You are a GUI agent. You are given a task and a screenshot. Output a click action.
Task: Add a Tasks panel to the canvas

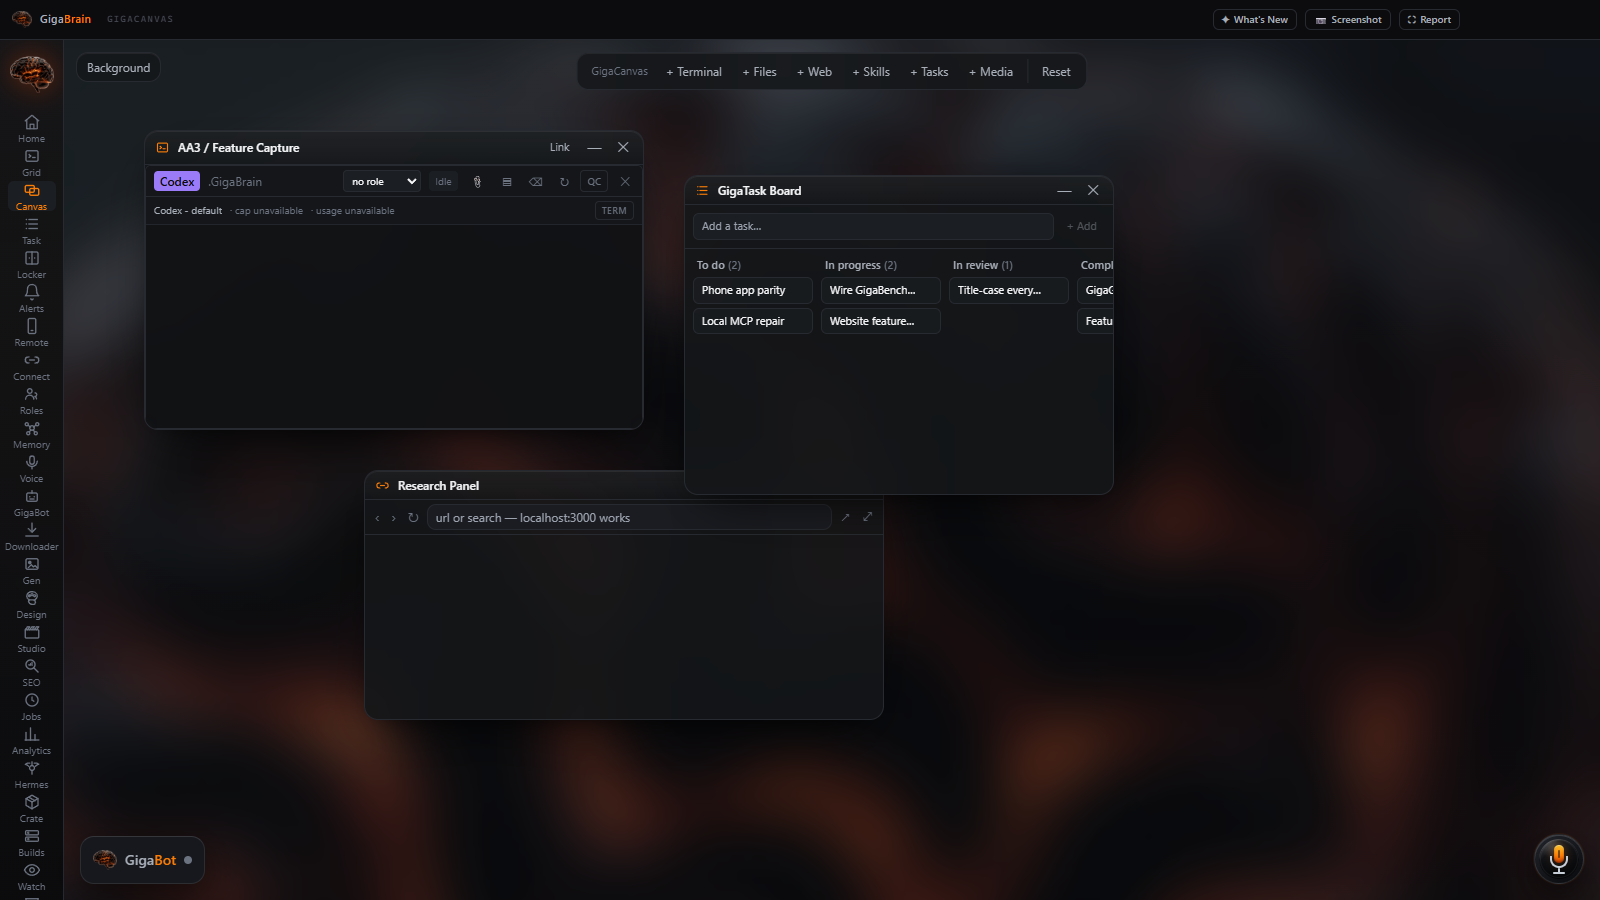point(929,72)
